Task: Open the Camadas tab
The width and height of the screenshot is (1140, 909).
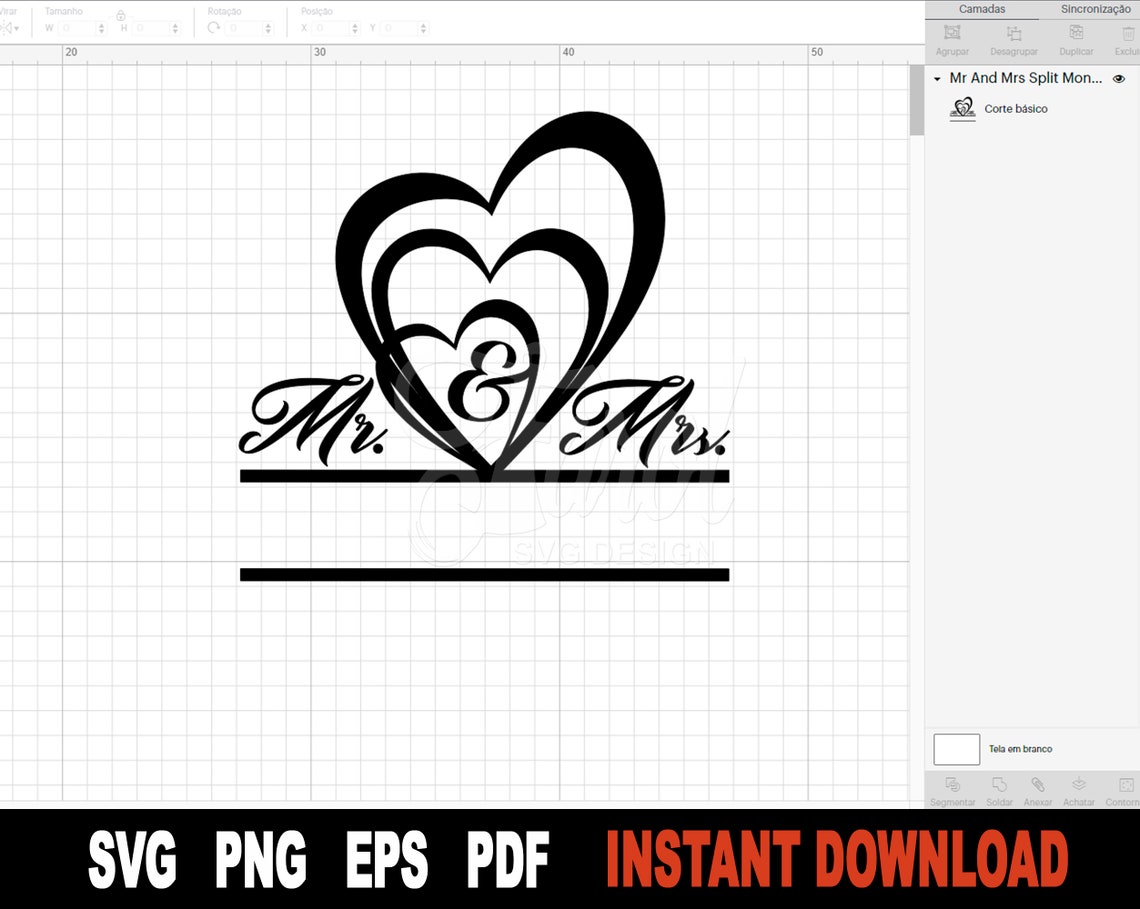Action: click(x=983, y=8)
